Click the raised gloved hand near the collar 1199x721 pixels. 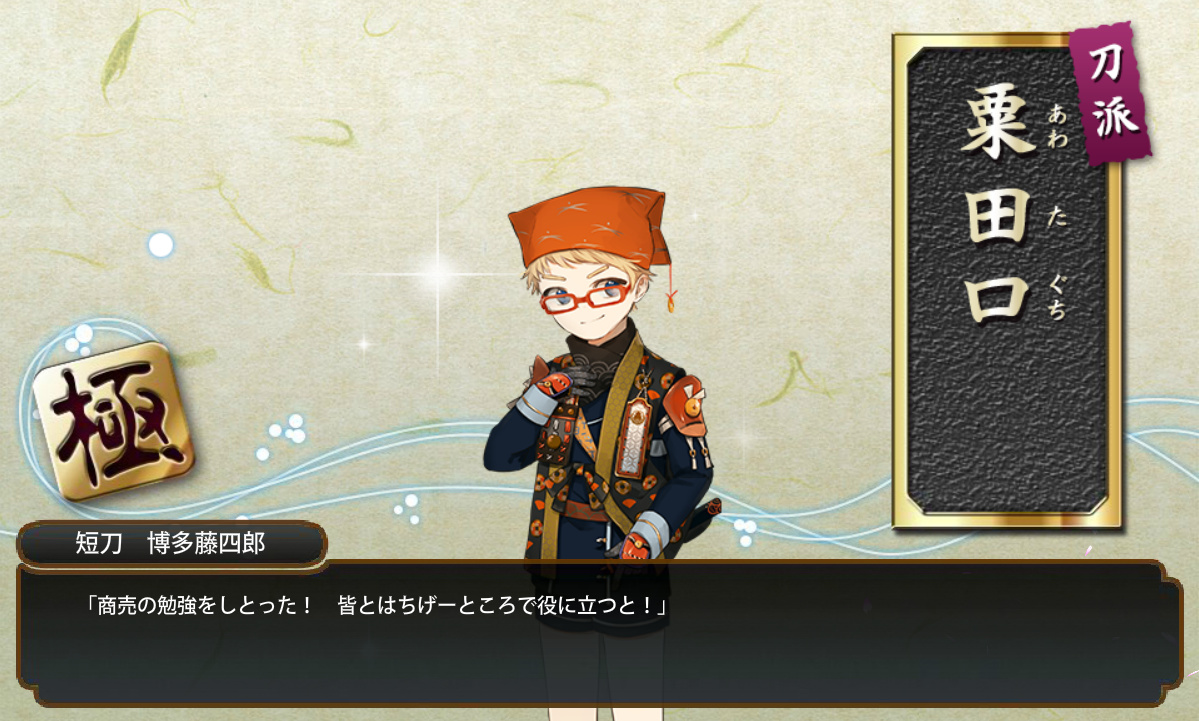564,380
